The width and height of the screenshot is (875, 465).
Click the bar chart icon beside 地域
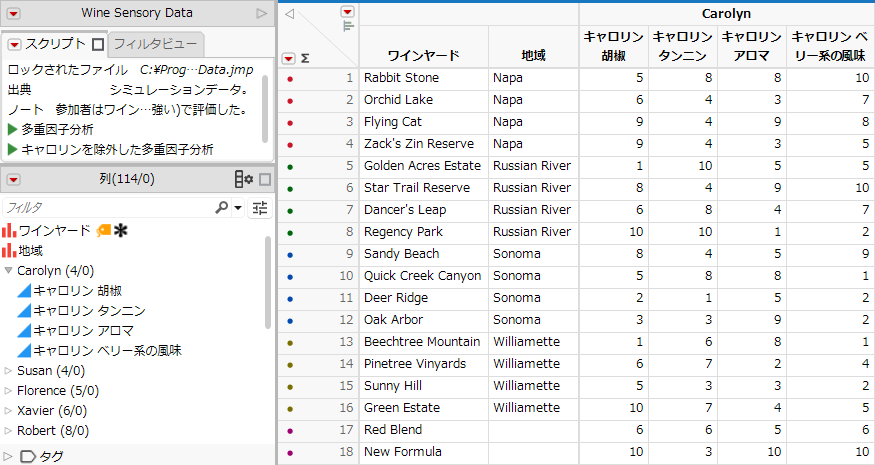click(9, 250)
